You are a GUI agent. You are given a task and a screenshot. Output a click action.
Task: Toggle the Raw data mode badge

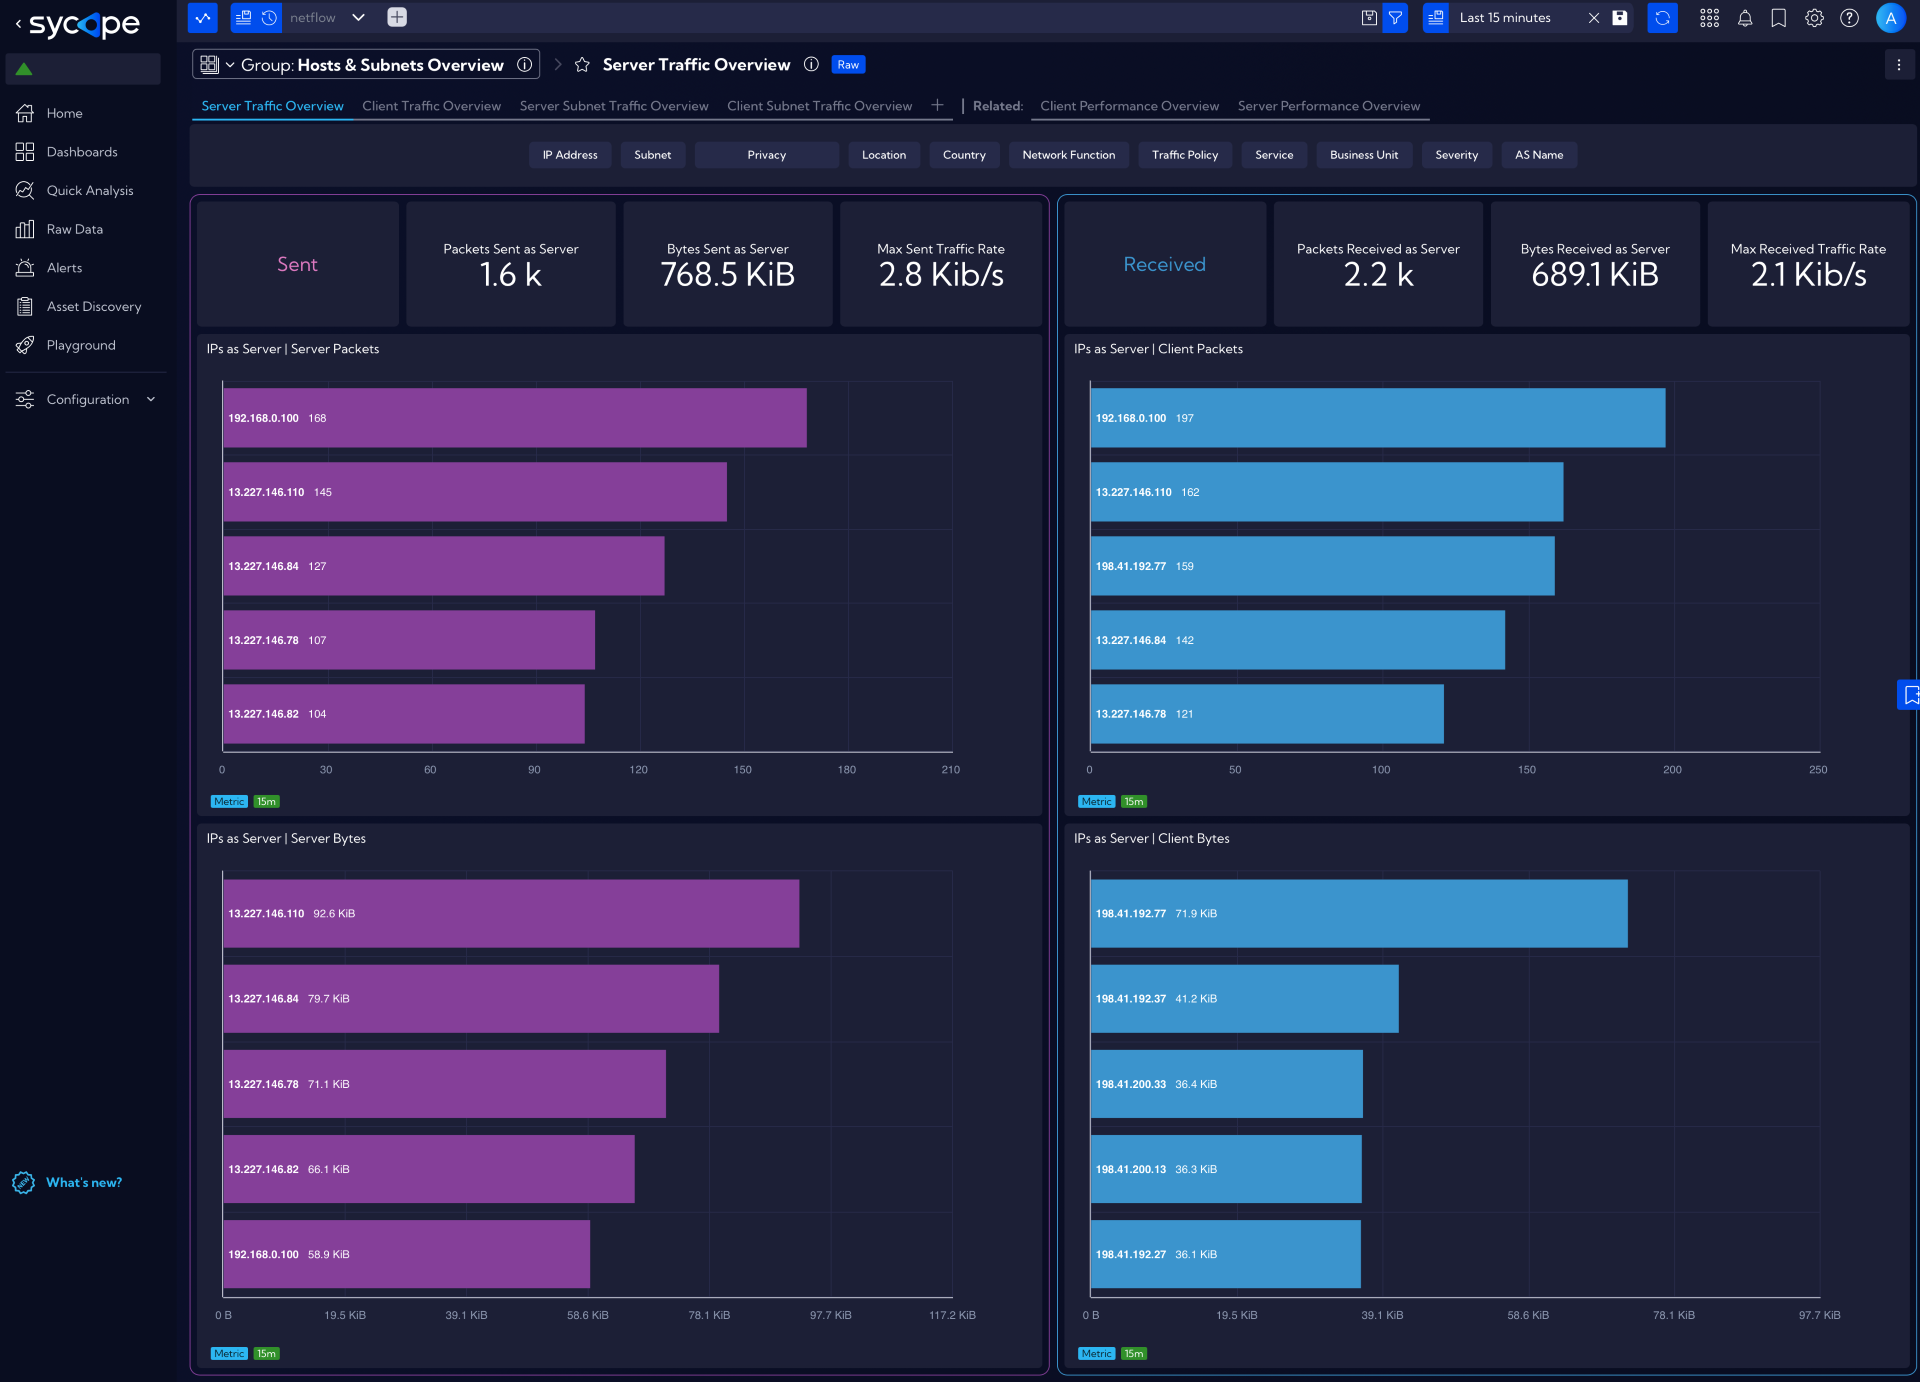coord(848,65)
